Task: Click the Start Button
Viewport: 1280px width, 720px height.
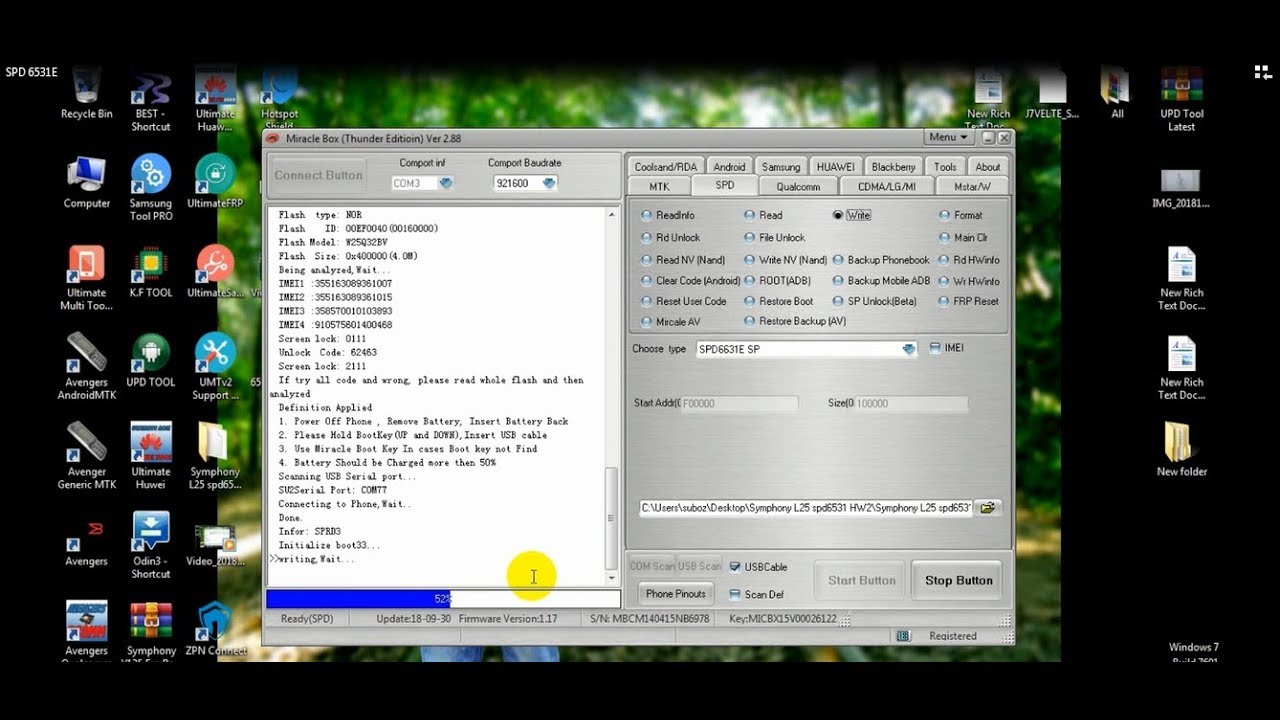Action: tap(862, 580)
